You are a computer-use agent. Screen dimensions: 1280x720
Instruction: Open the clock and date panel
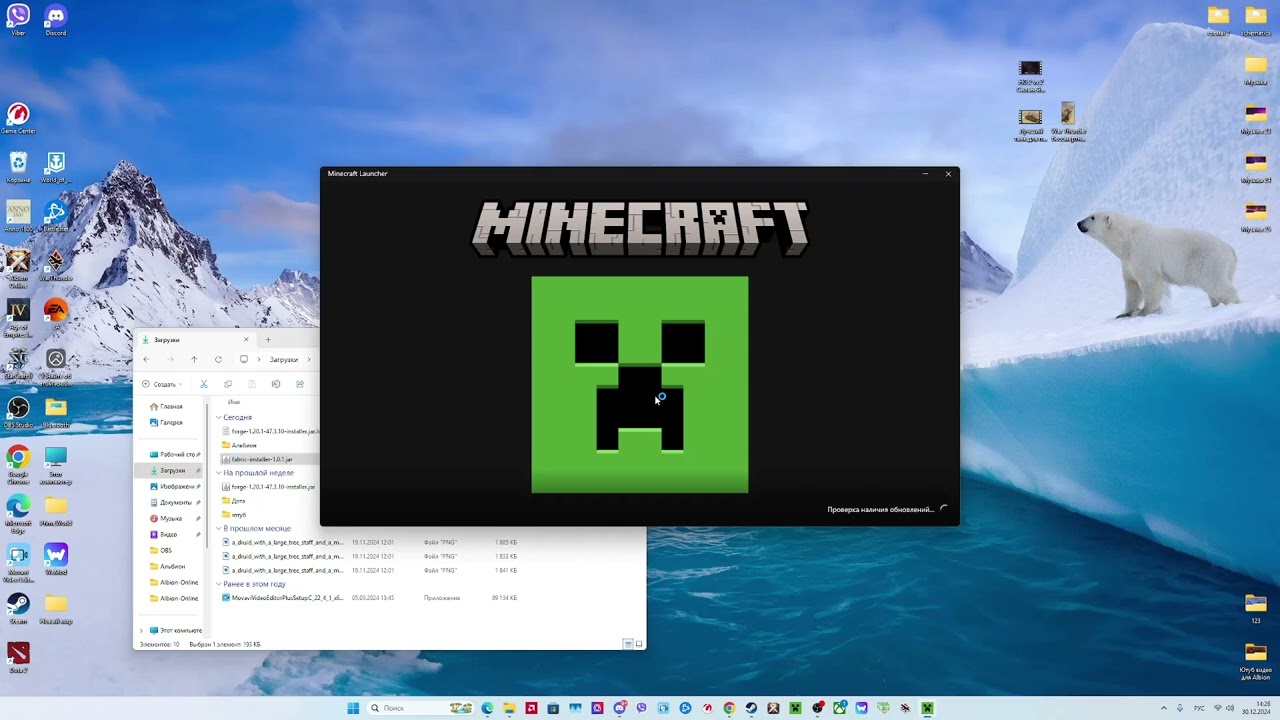pyautogui.click(x=1257, y=708)
